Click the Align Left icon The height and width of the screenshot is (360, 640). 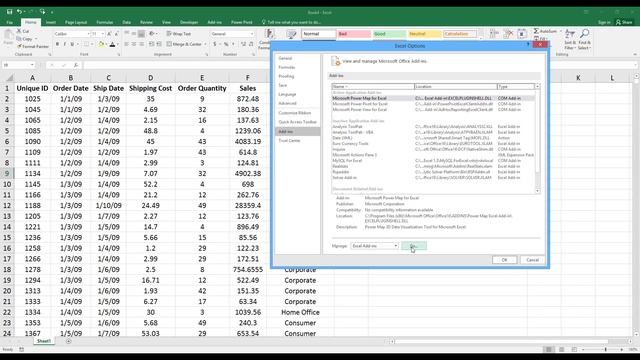click(x=127, y=44)
